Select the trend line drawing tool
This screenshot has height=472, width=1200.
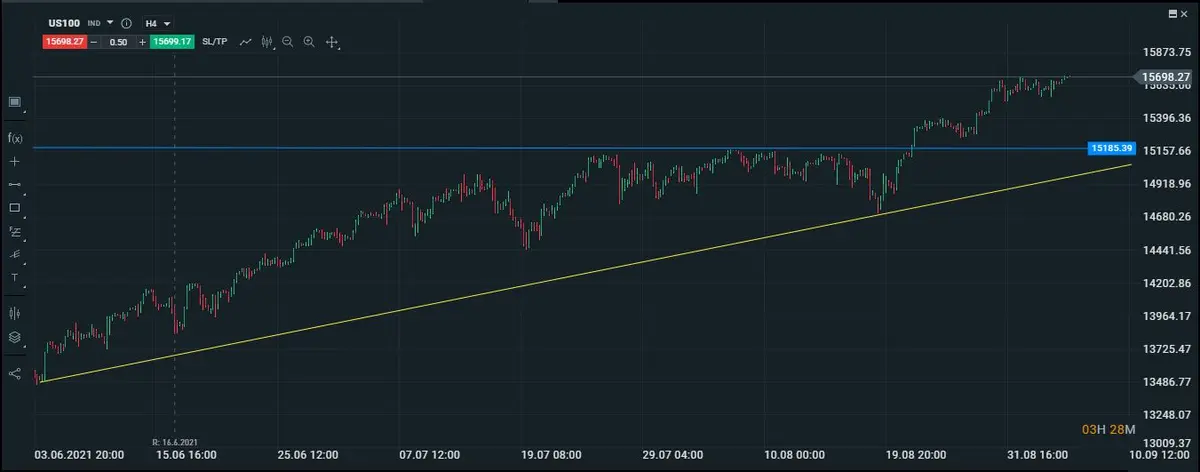(15, 184)
